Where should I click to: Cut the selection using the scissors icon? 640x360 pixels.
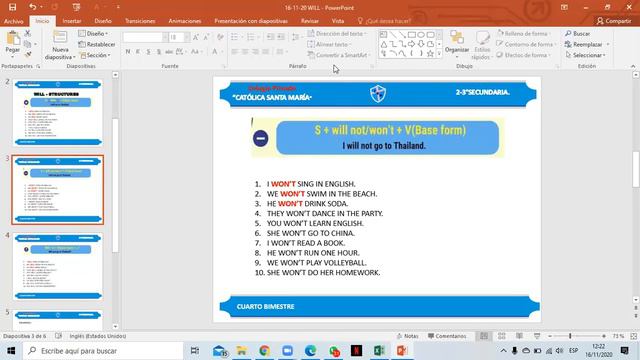tap(28, 33)
